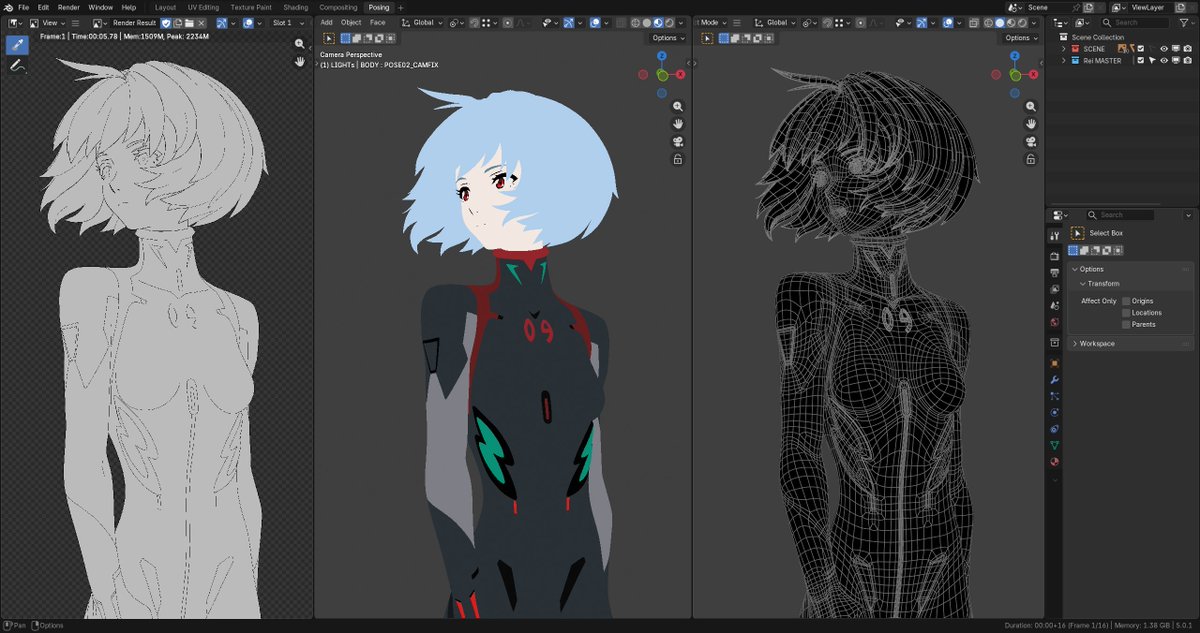
Task: Open the Particles properties tab
Action: coord(1054,396)
